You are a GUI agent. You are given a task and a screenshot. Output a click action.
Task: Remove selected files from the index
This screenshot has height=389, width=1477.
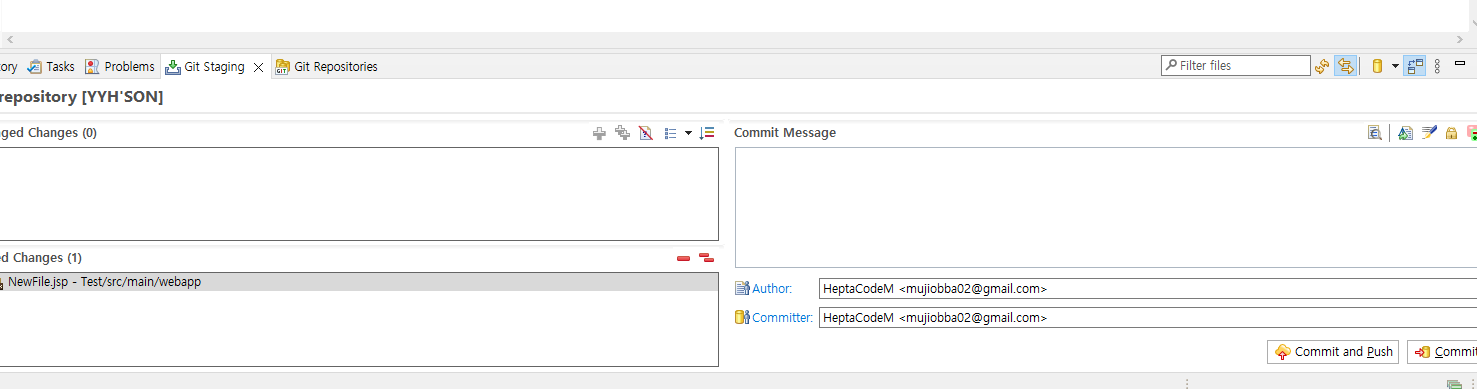tap(683, 258)
